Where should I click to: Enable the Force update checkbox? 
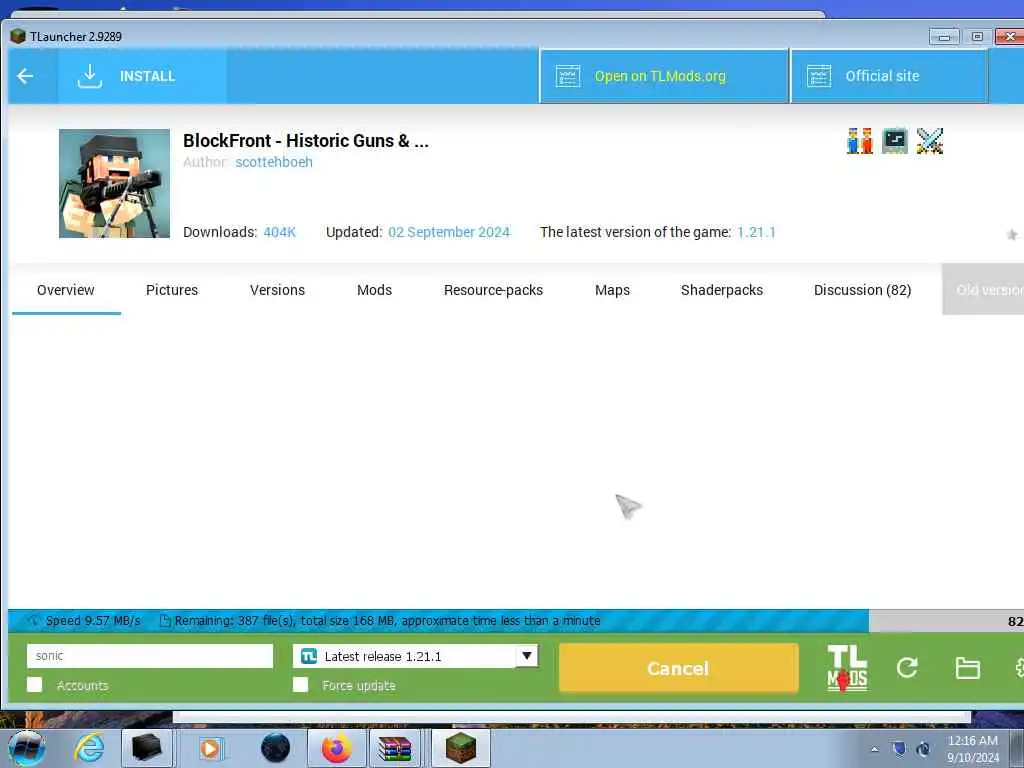300,685
